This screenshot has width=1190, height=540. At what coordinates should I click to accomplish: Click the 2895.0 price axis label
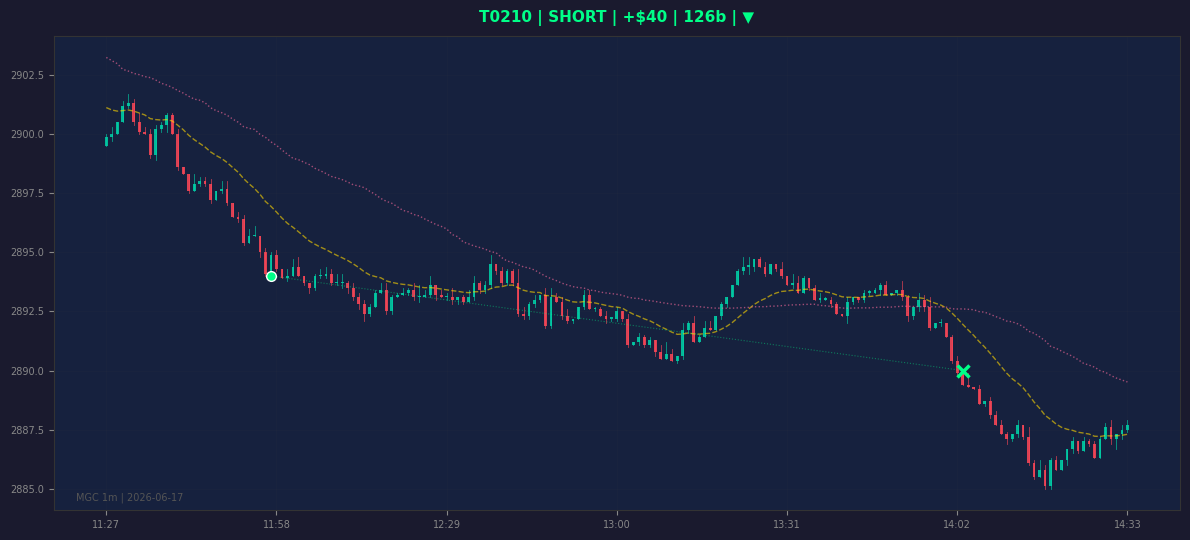click(x=27, y=253)
